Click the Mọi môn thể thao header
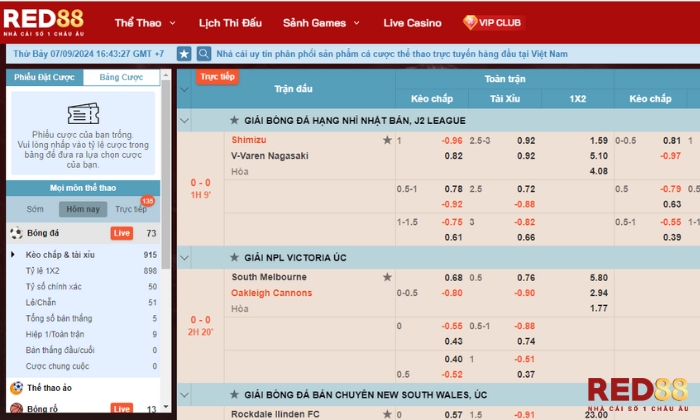700x420 pixels. pyautogui.click(x=83, y=188)
